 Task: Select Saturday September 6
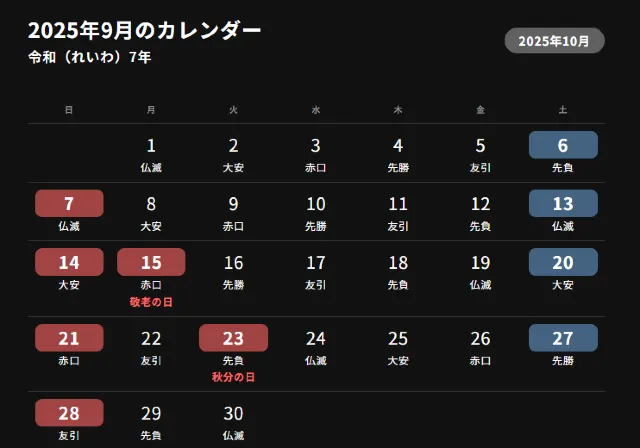coord(563,145)
